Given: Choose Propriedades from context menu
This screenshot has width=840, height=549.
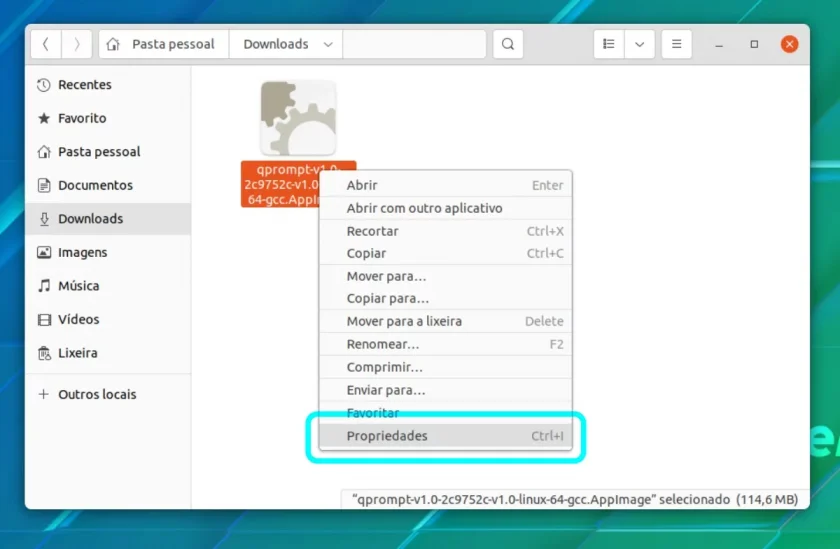Looking at the screenshot, I should click(445, 436).
